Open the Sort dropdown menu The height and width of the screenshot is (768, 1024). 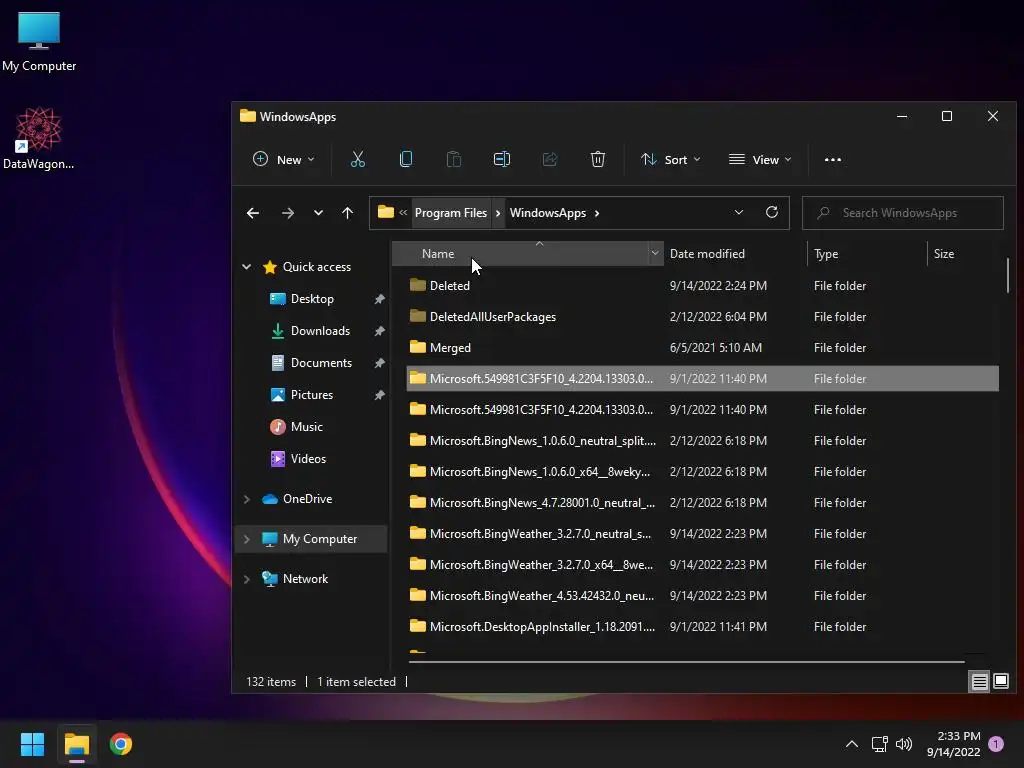(671, 159)
